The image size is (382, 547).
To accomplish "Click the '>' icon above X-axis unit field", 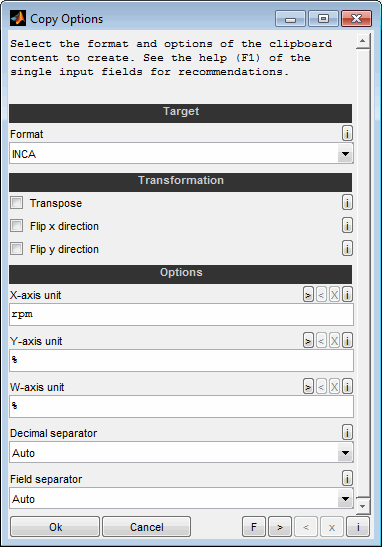I will click(308, 295).
